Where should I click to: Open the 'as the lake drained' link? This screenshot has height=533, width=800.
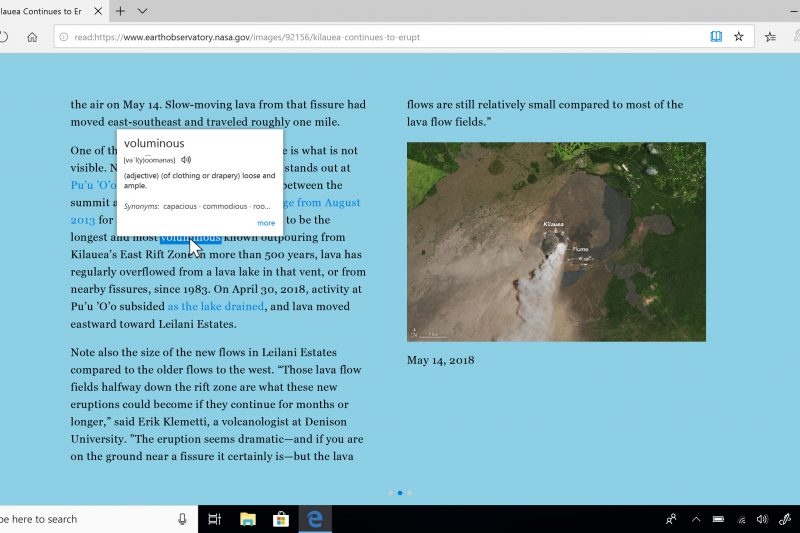coord(216,307)
